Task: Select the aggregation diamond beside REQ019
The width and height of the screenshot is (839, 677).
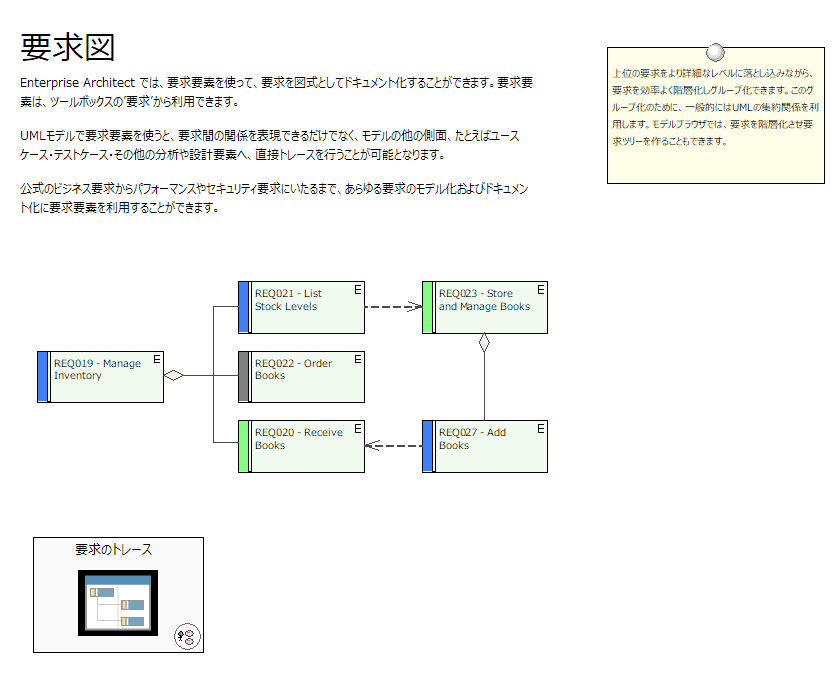Action: 175,376
